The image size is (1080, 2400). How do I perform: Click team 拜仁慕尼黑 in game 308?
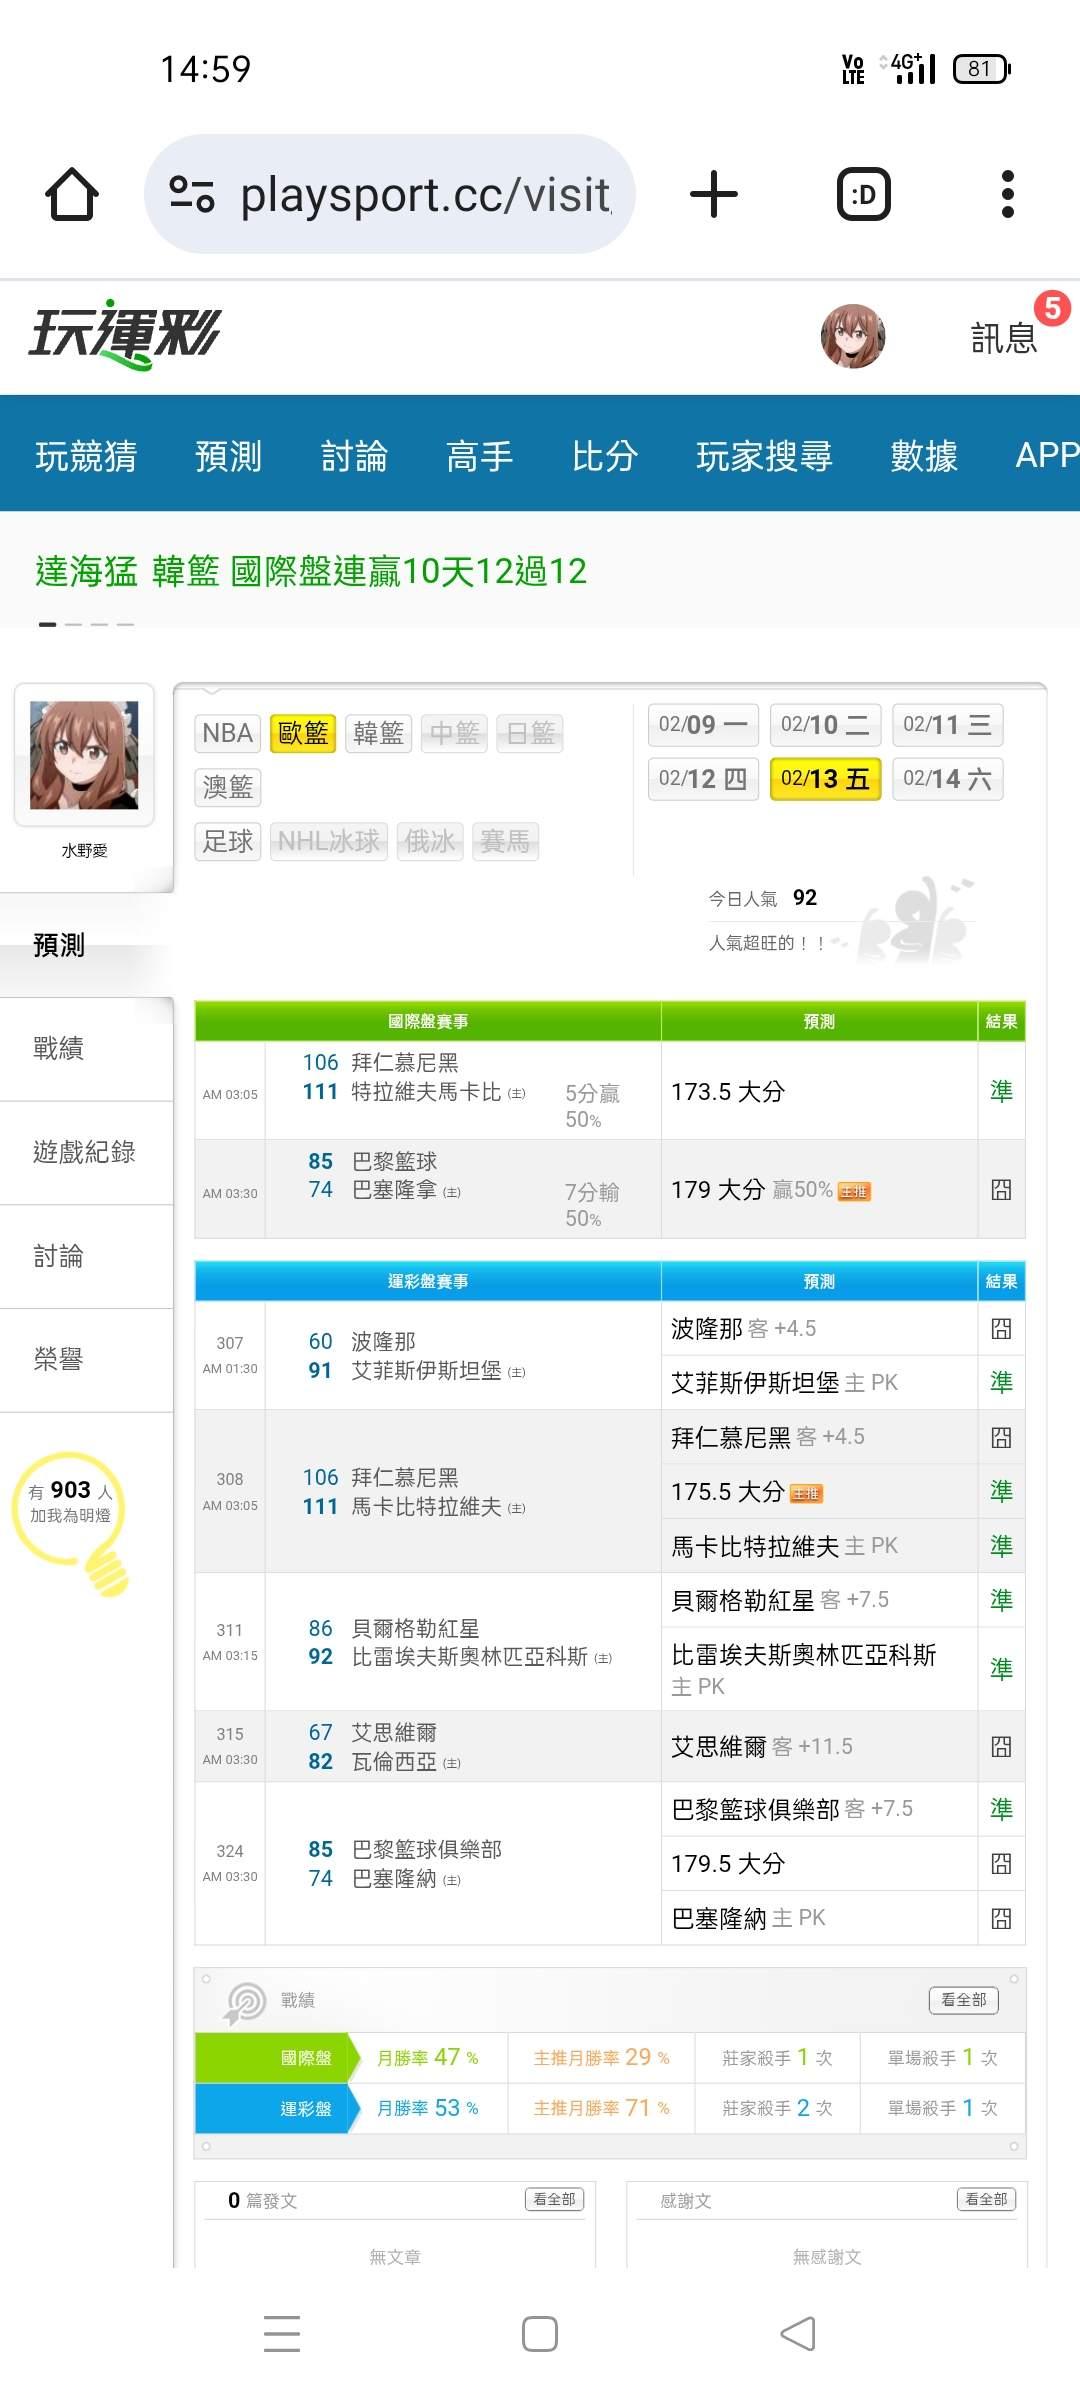click(405, 1477)
